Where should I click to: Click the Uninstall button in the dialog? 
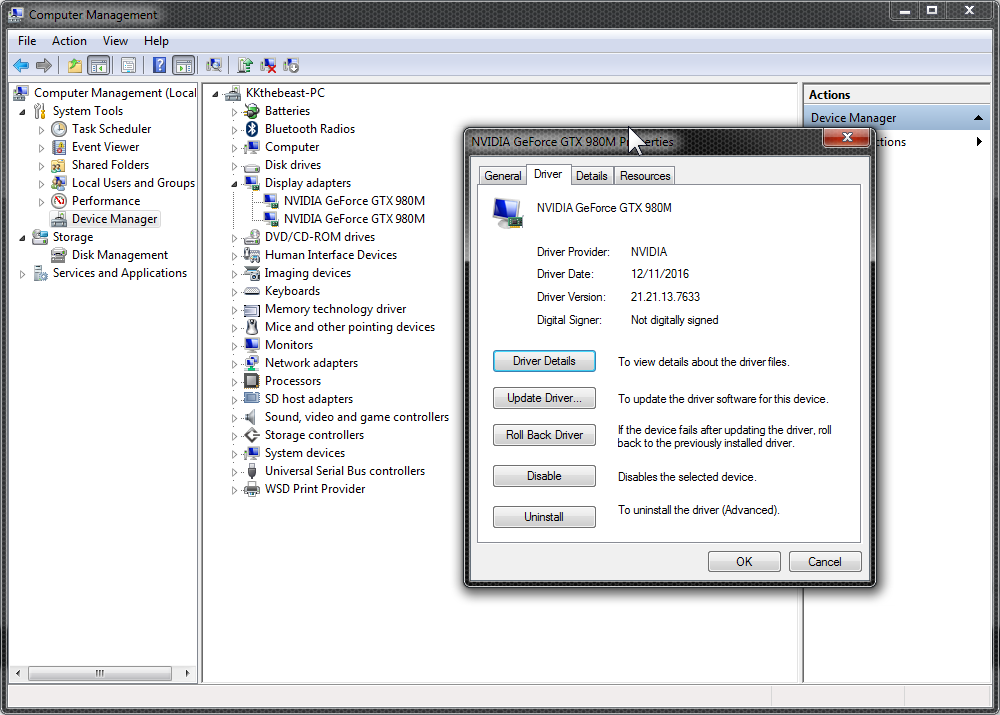pyautogui.click(x=544, y=517)
